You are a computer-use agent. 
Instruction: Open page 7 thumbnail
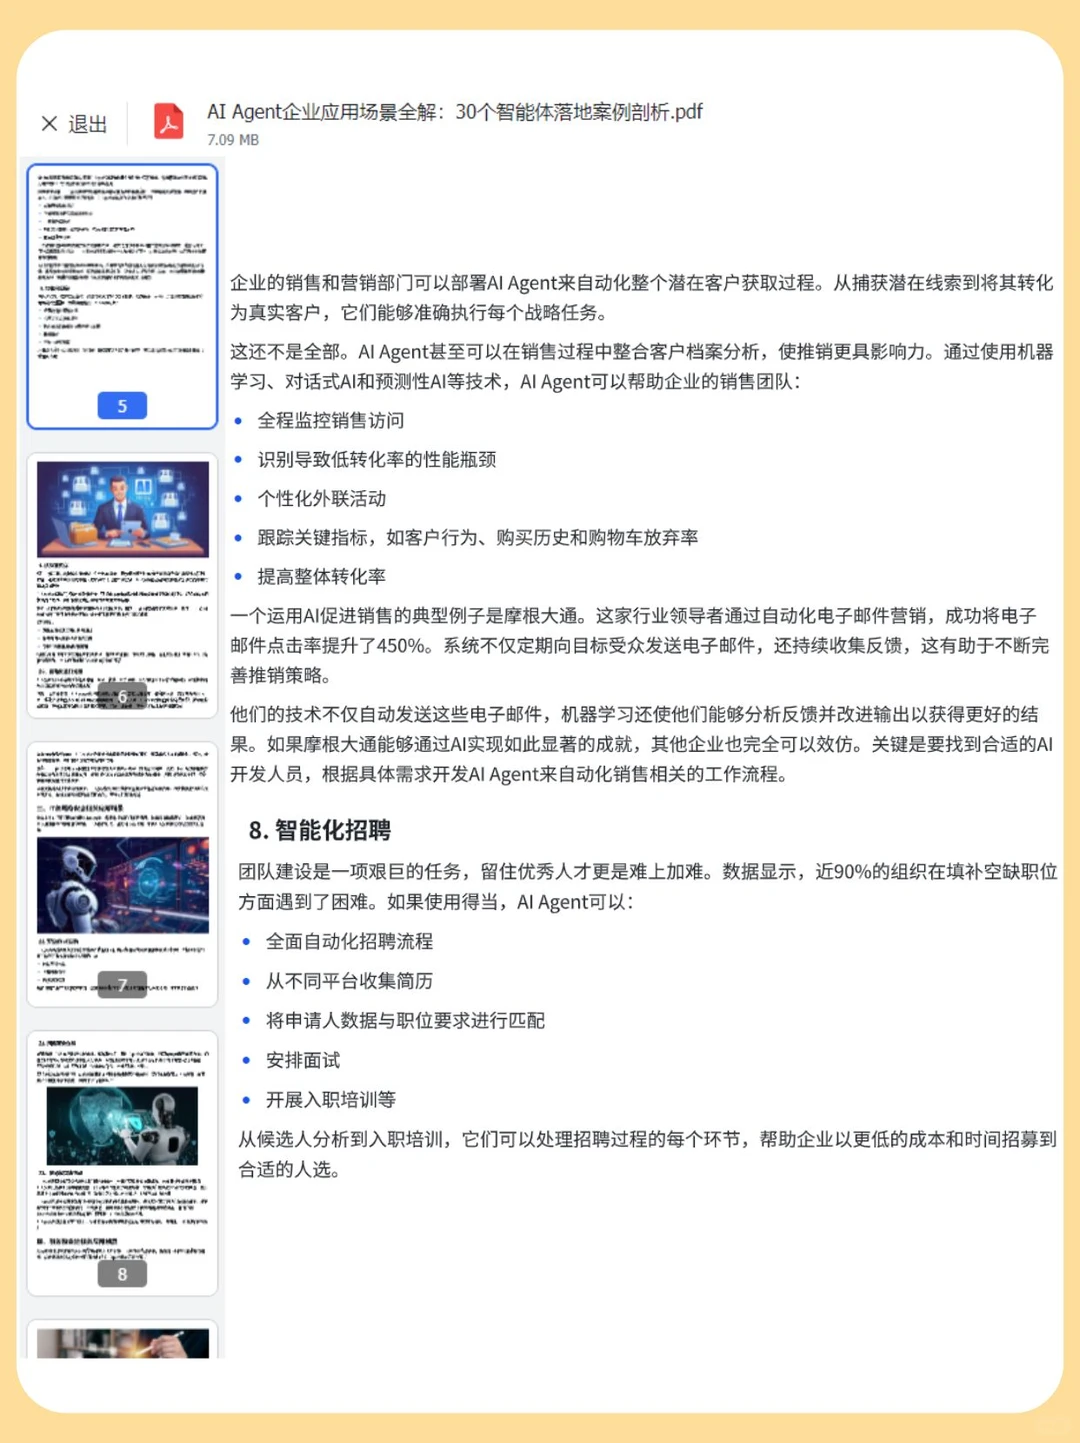pos(122,874)
